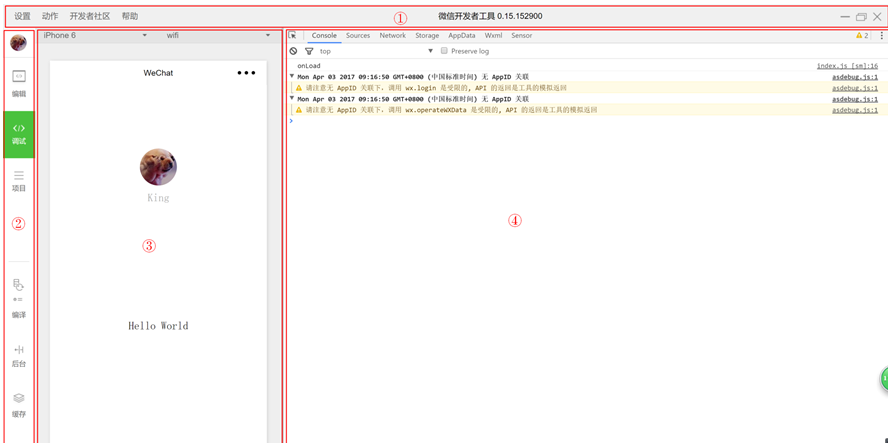Switch to the AppData tab
Image resolution: width=888 pixels, height=443 pixels.
462,35
